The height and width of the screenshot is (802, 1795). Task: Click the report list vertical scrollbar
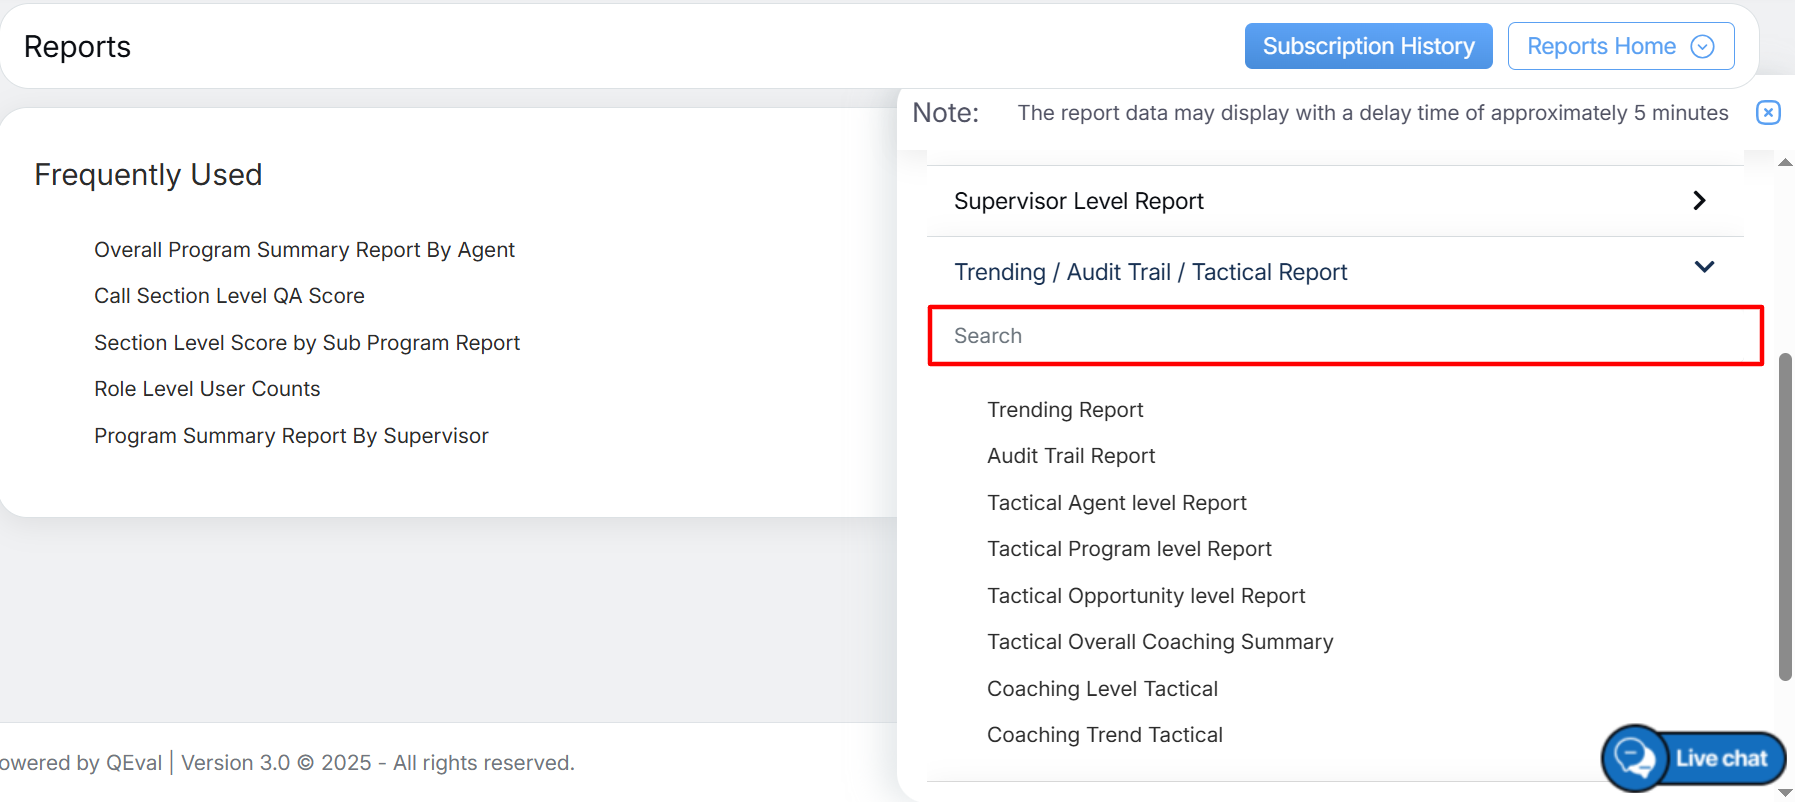click(x=1785, y=516)
